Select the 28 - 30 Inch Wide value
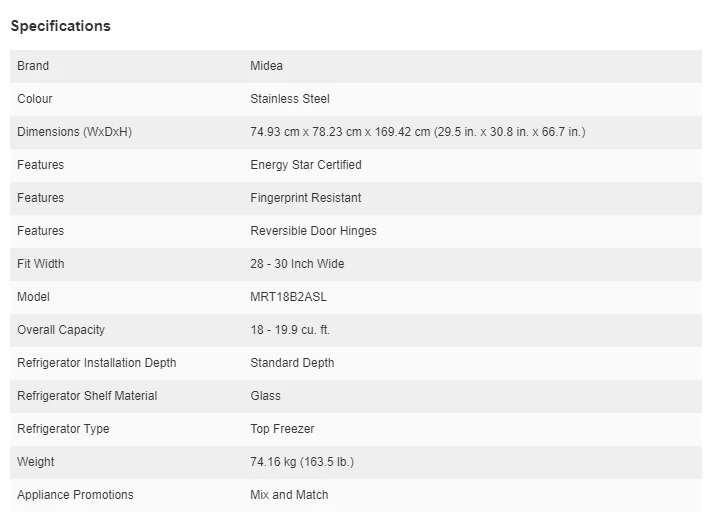Image resolution: width=721 pixels, height=532 pixels. pos(297,264)
